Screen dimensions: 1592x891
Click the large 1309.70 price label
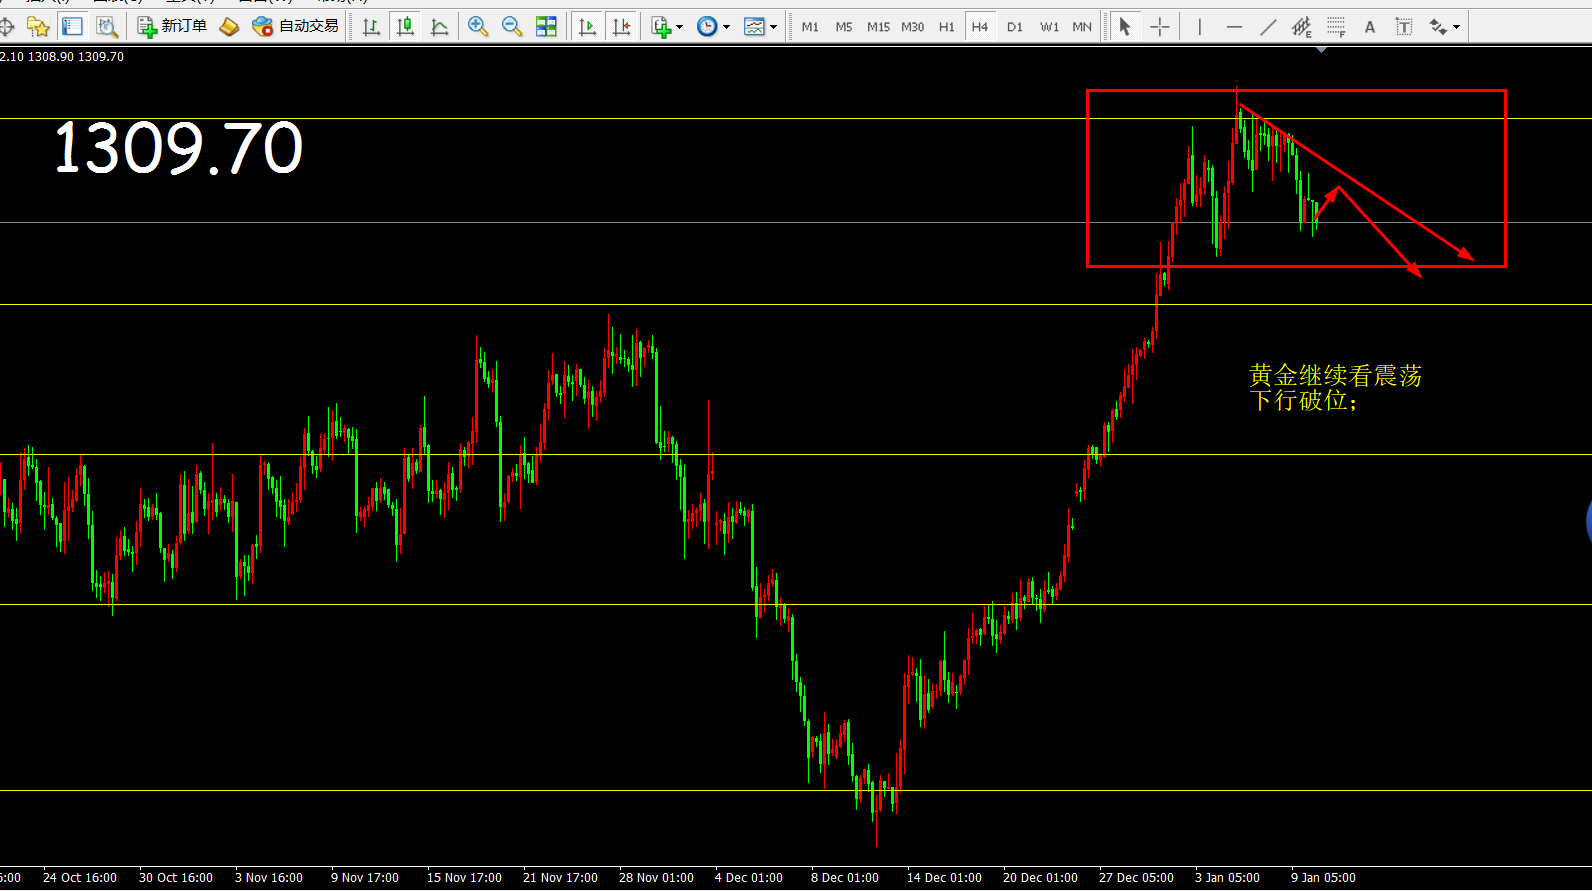178,148
